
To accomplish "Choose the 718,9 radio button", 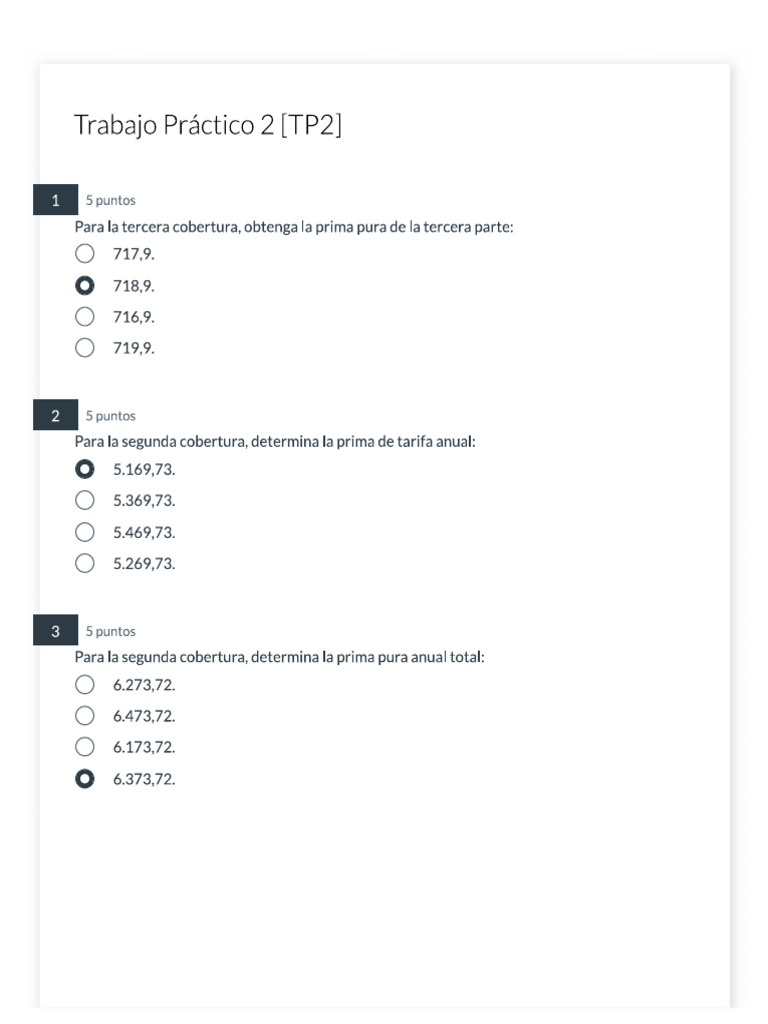I will click(85, 286).
